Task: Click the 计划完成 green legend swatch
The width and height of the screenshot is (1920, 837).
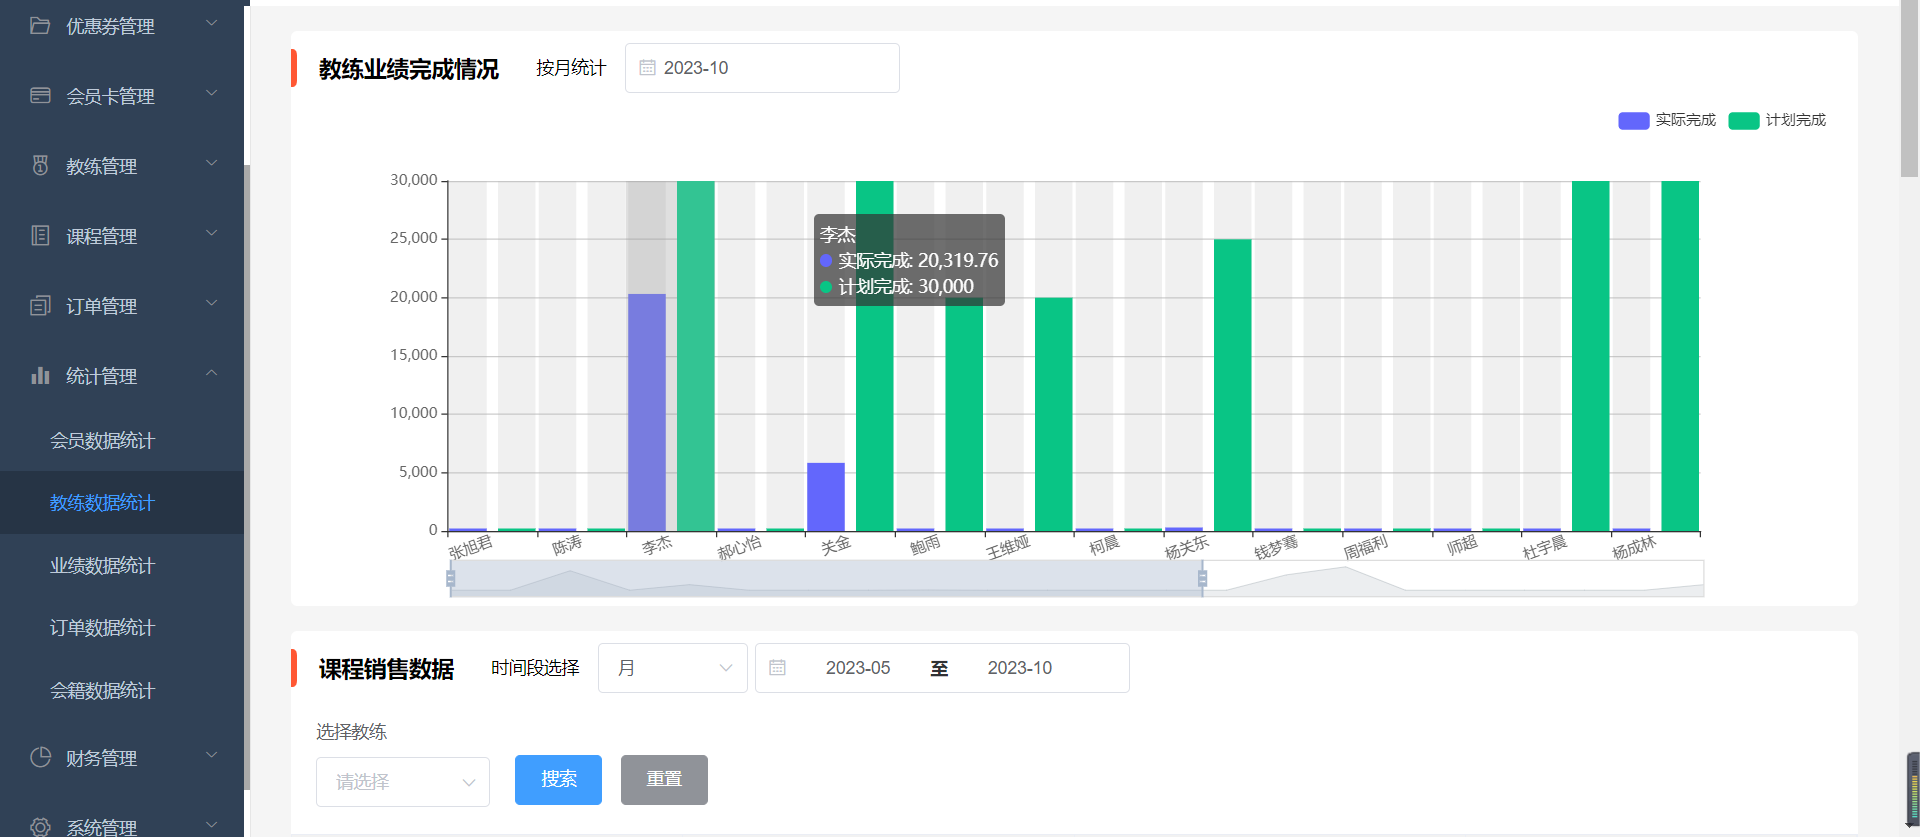Action: pyautogui.click(x=1744, y=121)
